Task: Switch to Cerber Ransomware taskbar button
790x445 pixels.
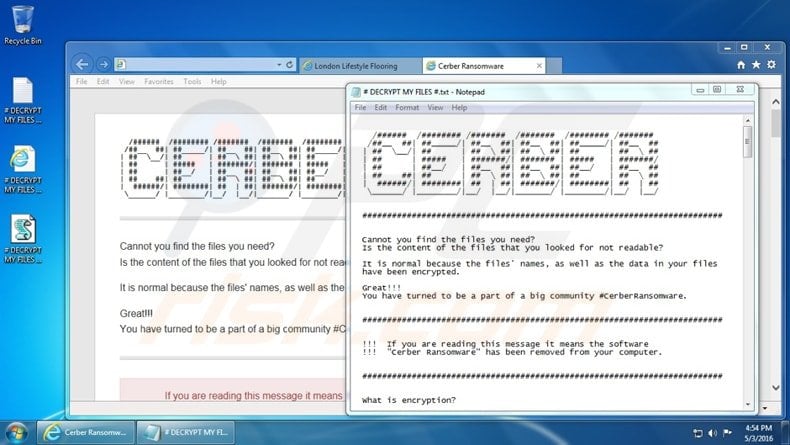Action: 86,432
